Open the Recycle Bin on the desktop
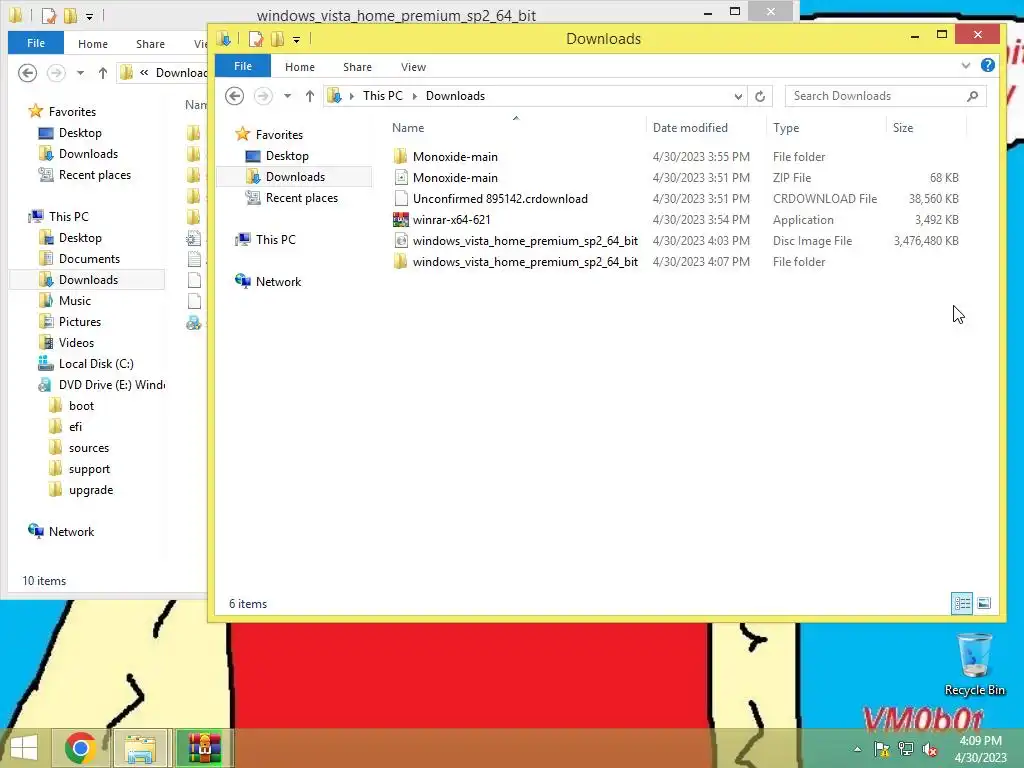Image resolution: width=1024 pixels, height=768 pixels. 974,664
